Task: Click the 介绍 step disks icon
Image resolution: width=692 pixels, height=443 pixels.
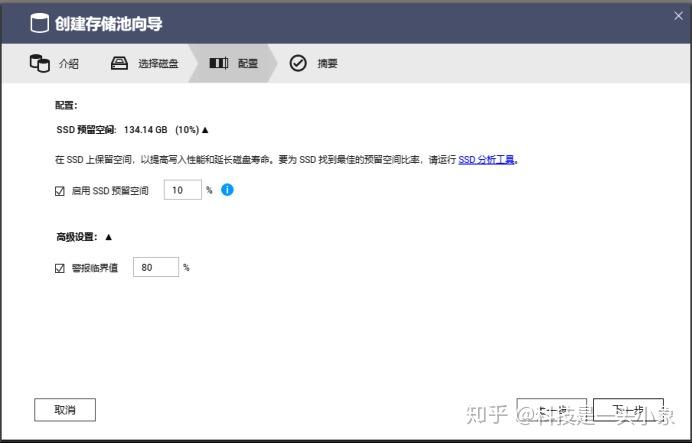Action: tap(40, 63)
